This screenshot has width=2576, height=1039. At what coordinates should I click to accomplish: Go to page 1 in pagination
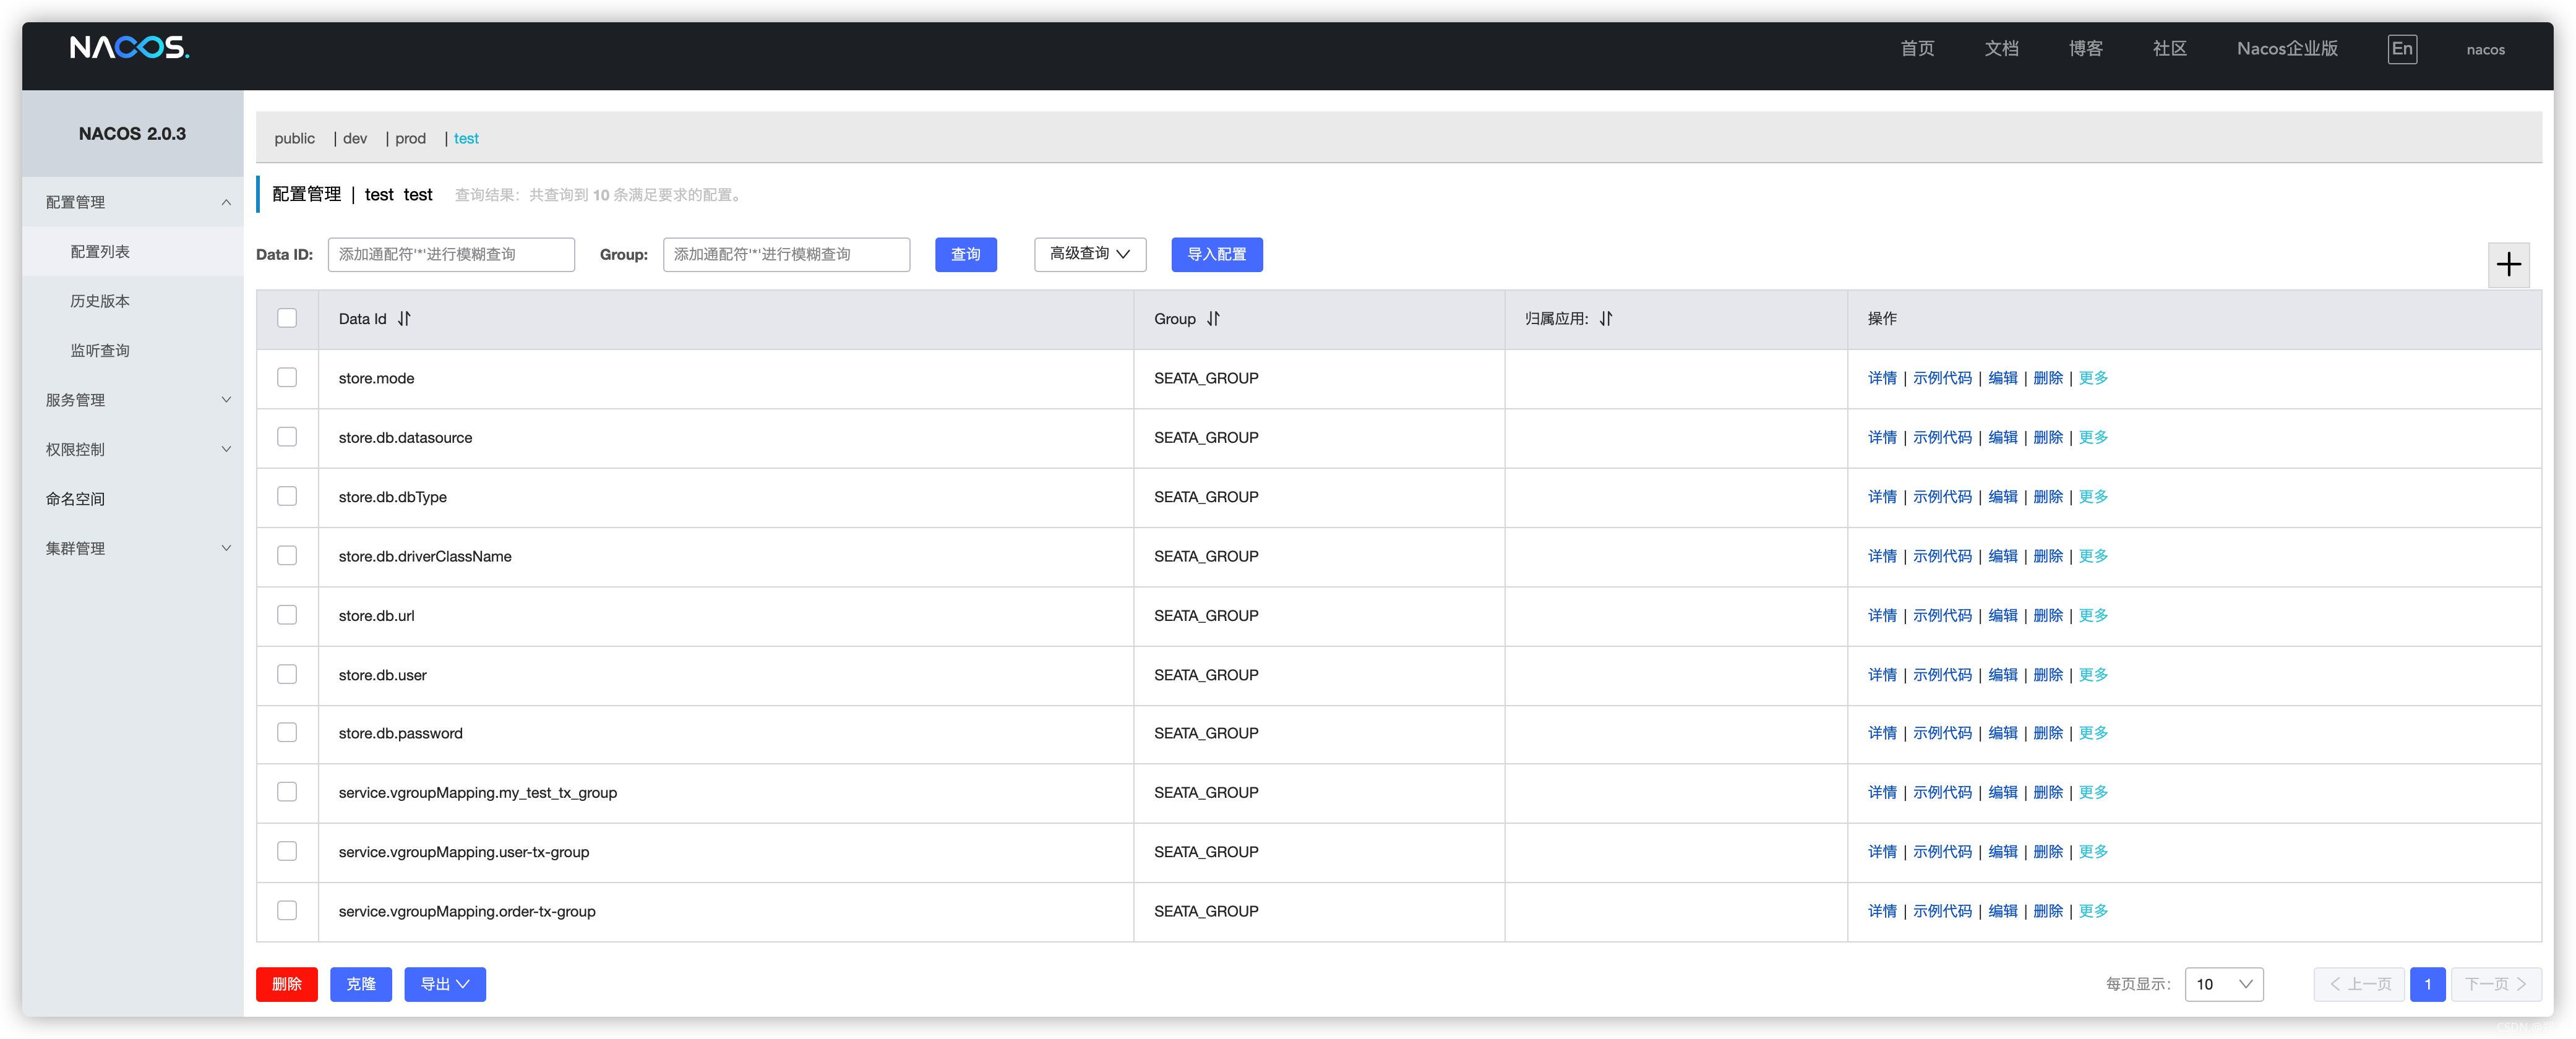pos(2427,984)
